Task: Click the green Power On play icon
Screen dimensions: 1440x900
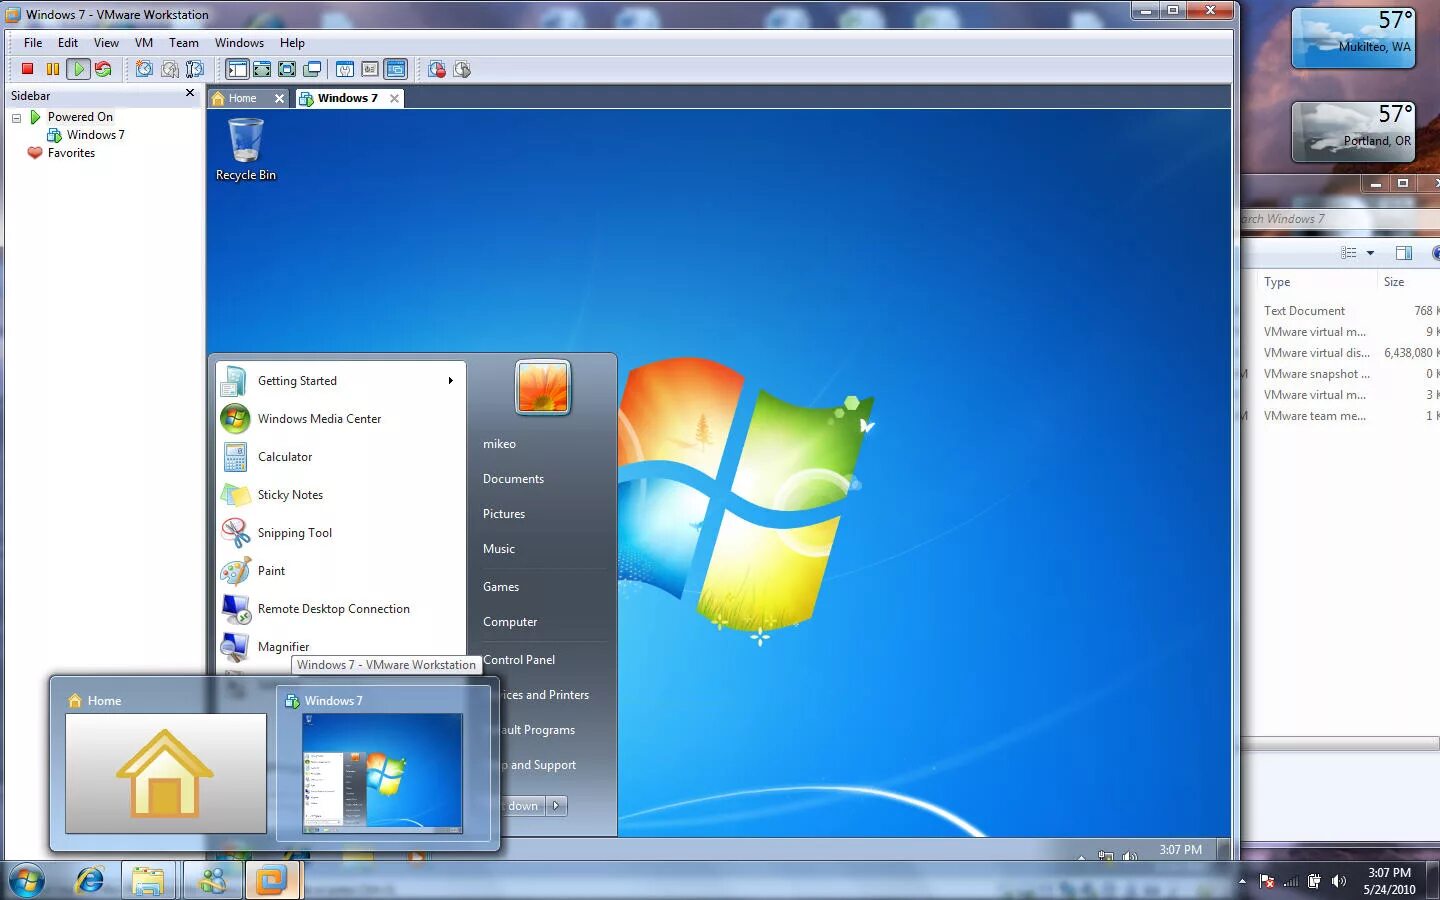Action: click(78, 69)
